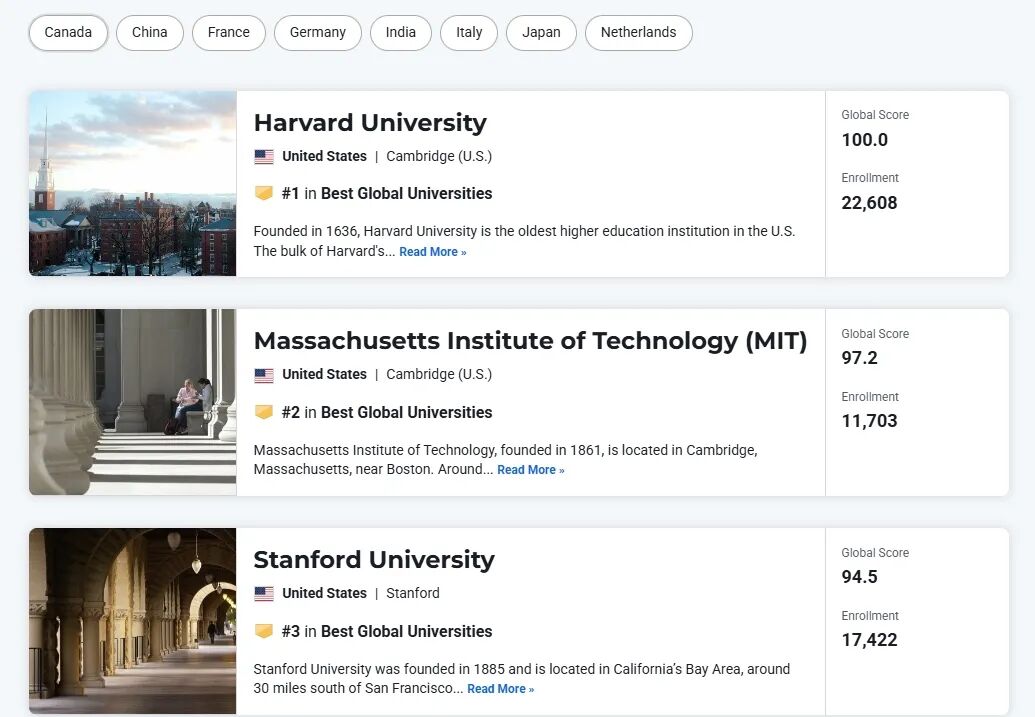Open the Harvard University title link
This screenshot has height=717, width=1035.
(370, 123)
